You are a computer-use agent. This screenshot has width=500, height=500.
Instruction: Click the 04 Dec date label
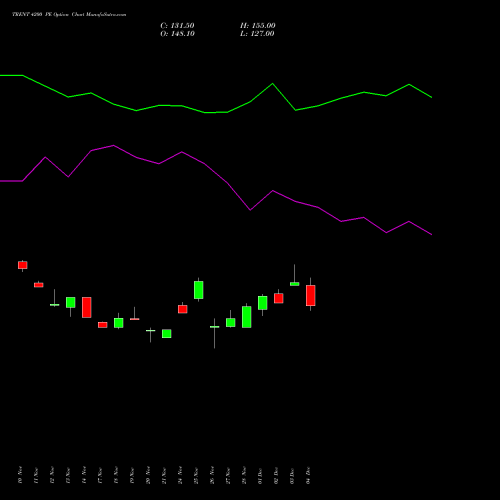pos(308,475)
